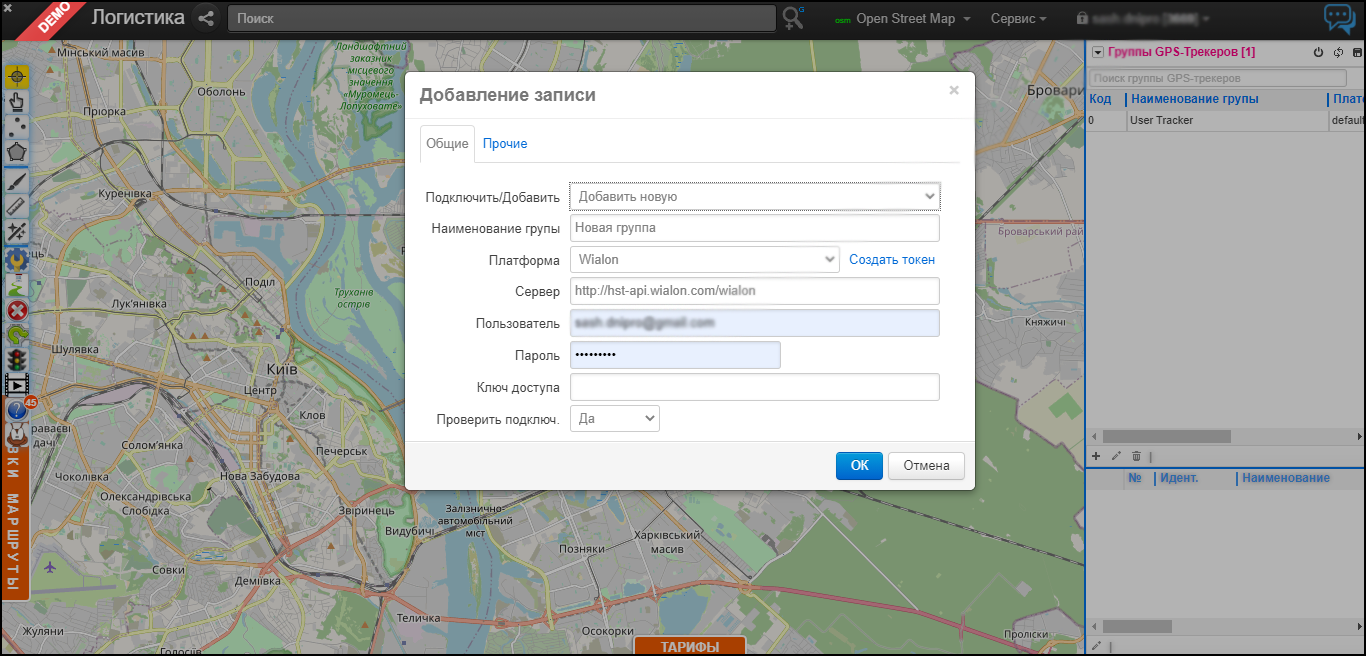Refresh the GPS tracker groups list

[x=1338, y=52]
